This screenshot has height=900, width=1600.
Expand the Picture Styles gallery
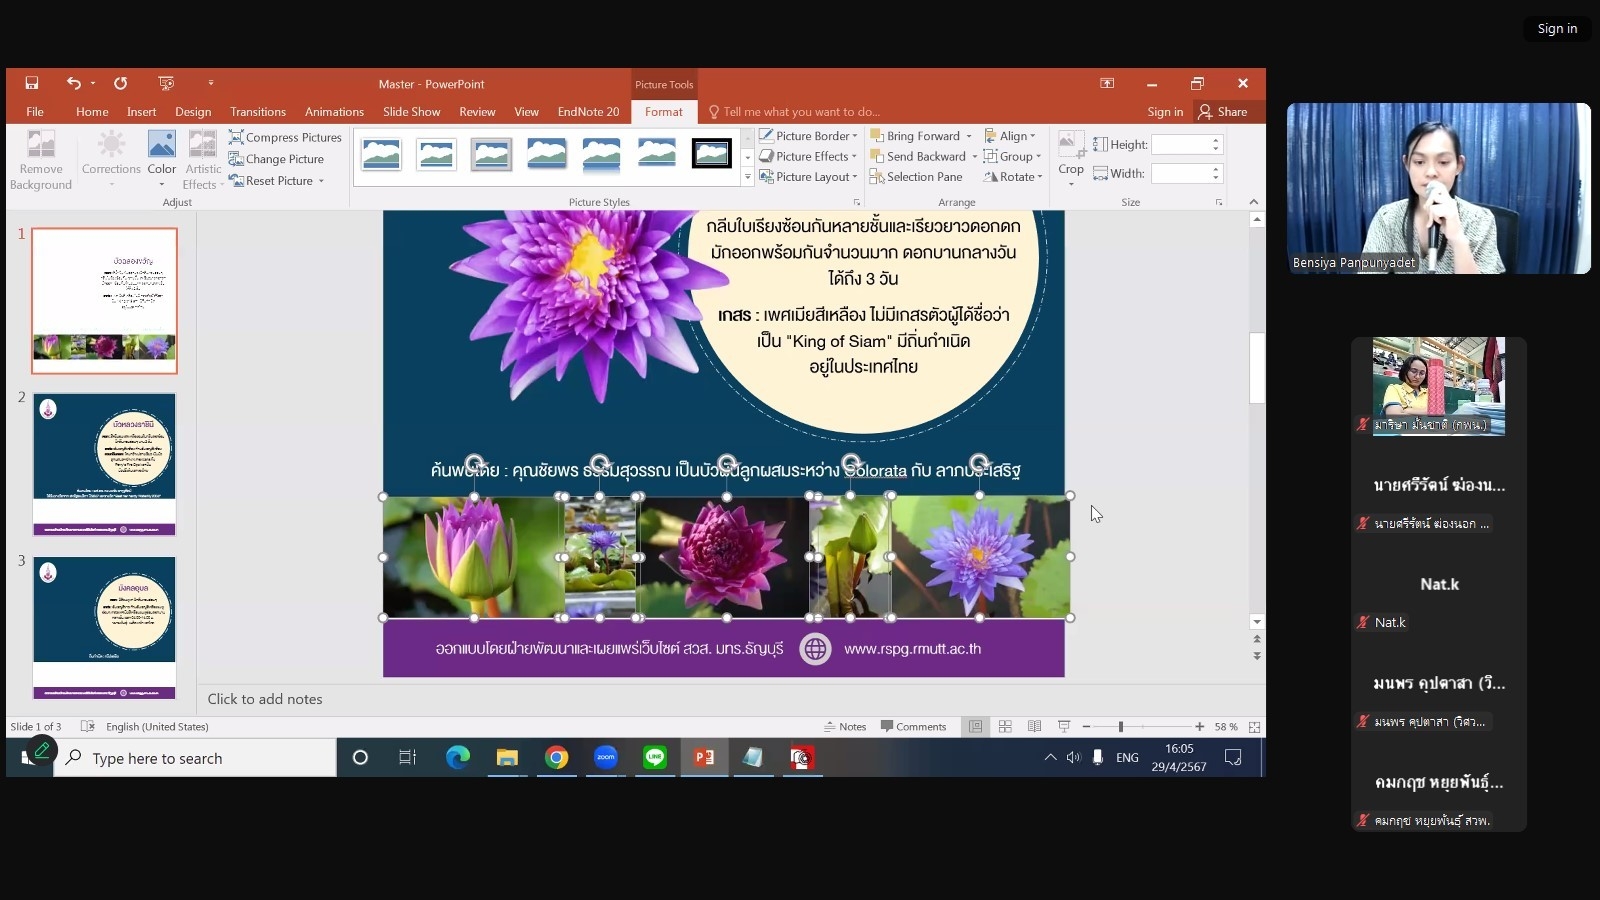(747, 177)
